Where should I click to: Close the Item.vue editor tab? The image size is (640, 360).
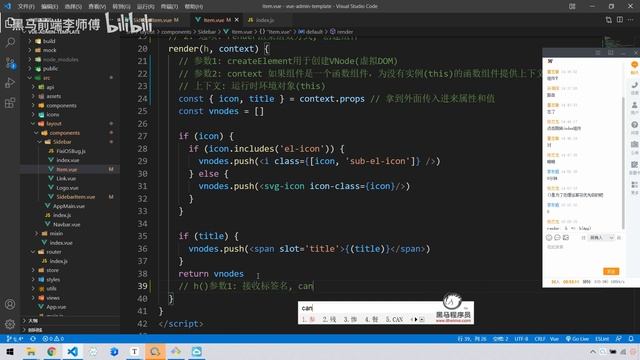[x=237, y=20]
